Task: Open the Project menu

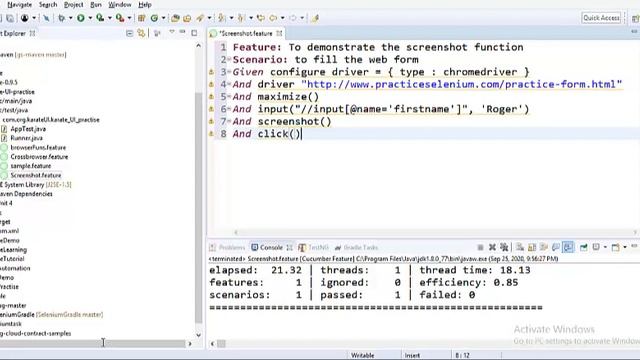Action: click(73, 5)
